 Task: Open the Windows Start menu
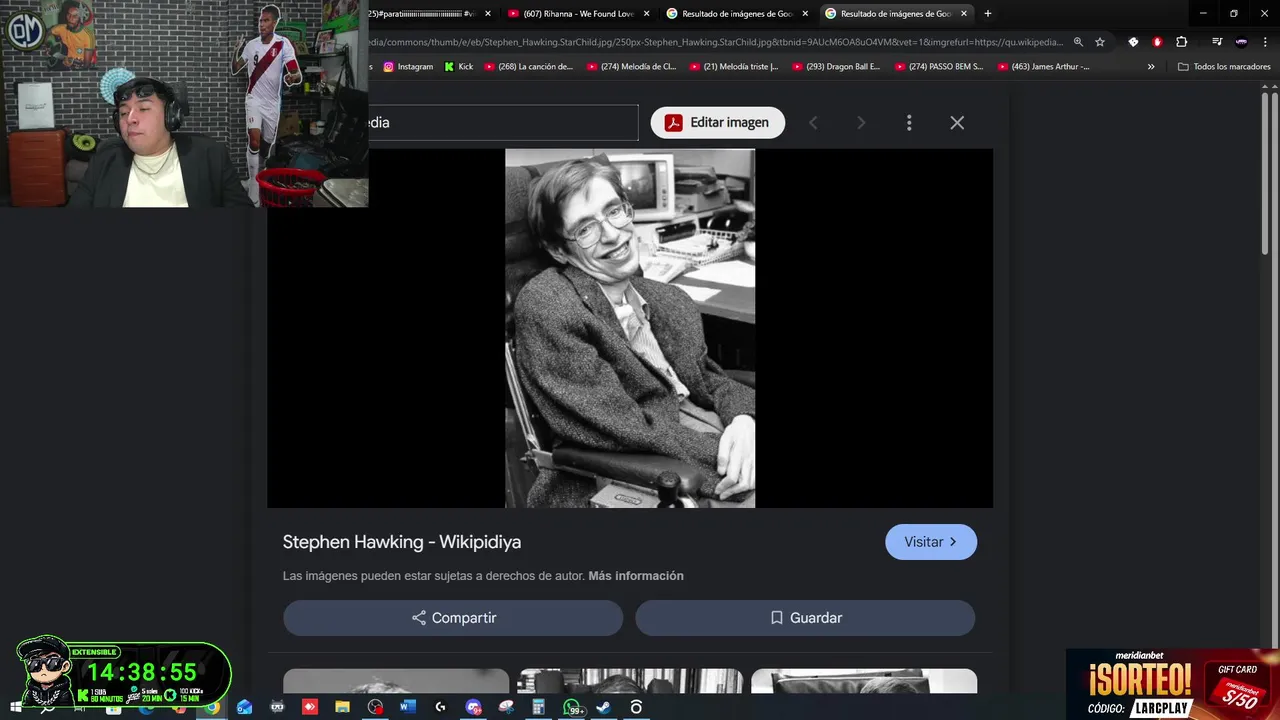tap(16, 707)
